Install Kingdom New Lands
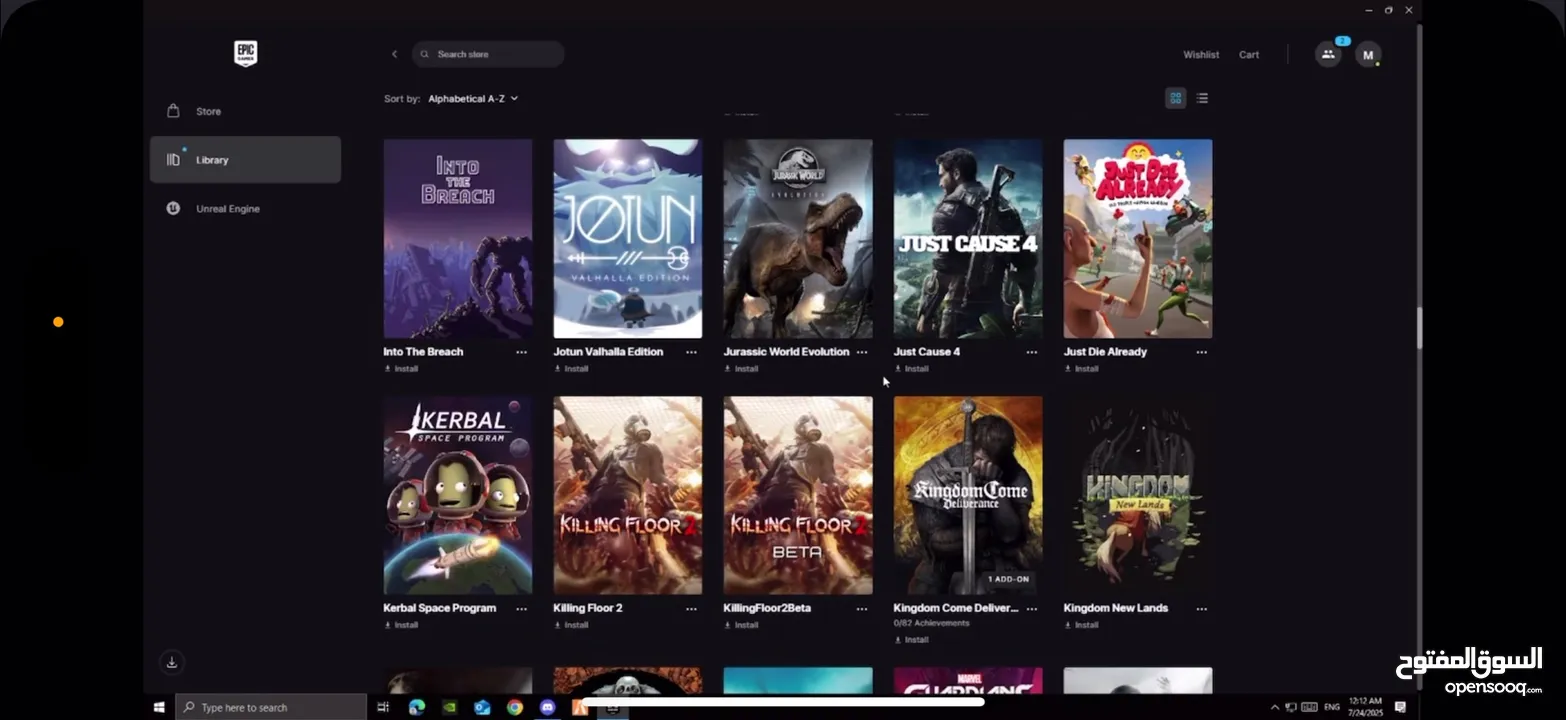This screenshot has height=720, width=1566. point(1081,625)
